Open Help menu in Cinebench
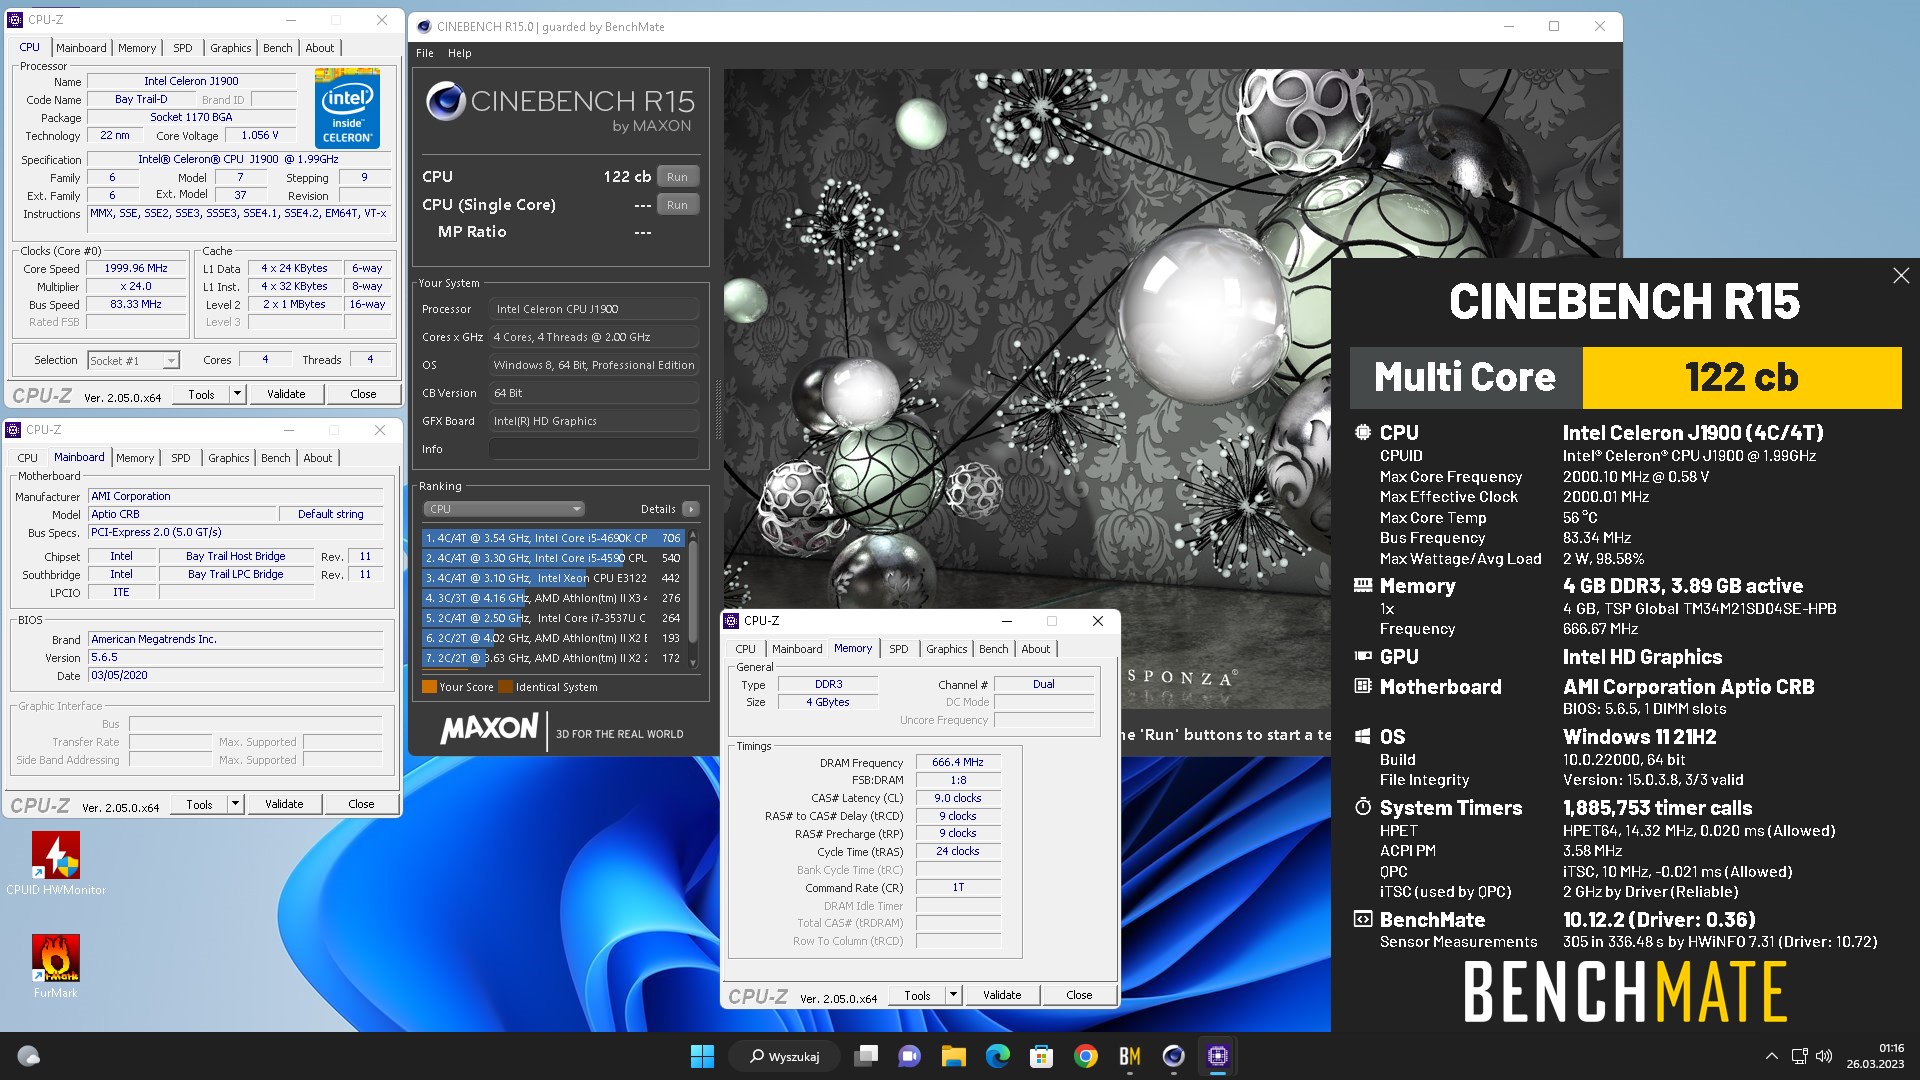The width and height of the screenshot is (1920, 1080). pos(459,53)
